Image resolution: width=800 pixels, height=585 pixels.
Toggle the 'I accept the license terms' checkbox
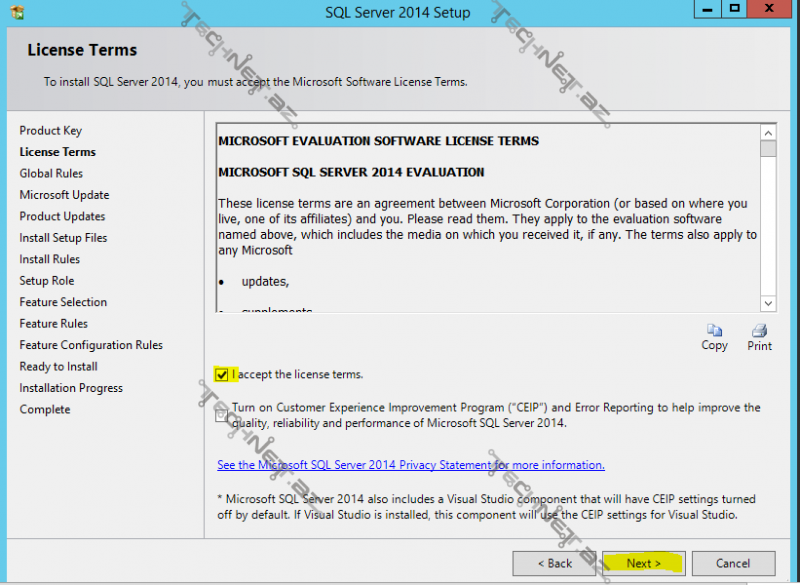(222, 375)
